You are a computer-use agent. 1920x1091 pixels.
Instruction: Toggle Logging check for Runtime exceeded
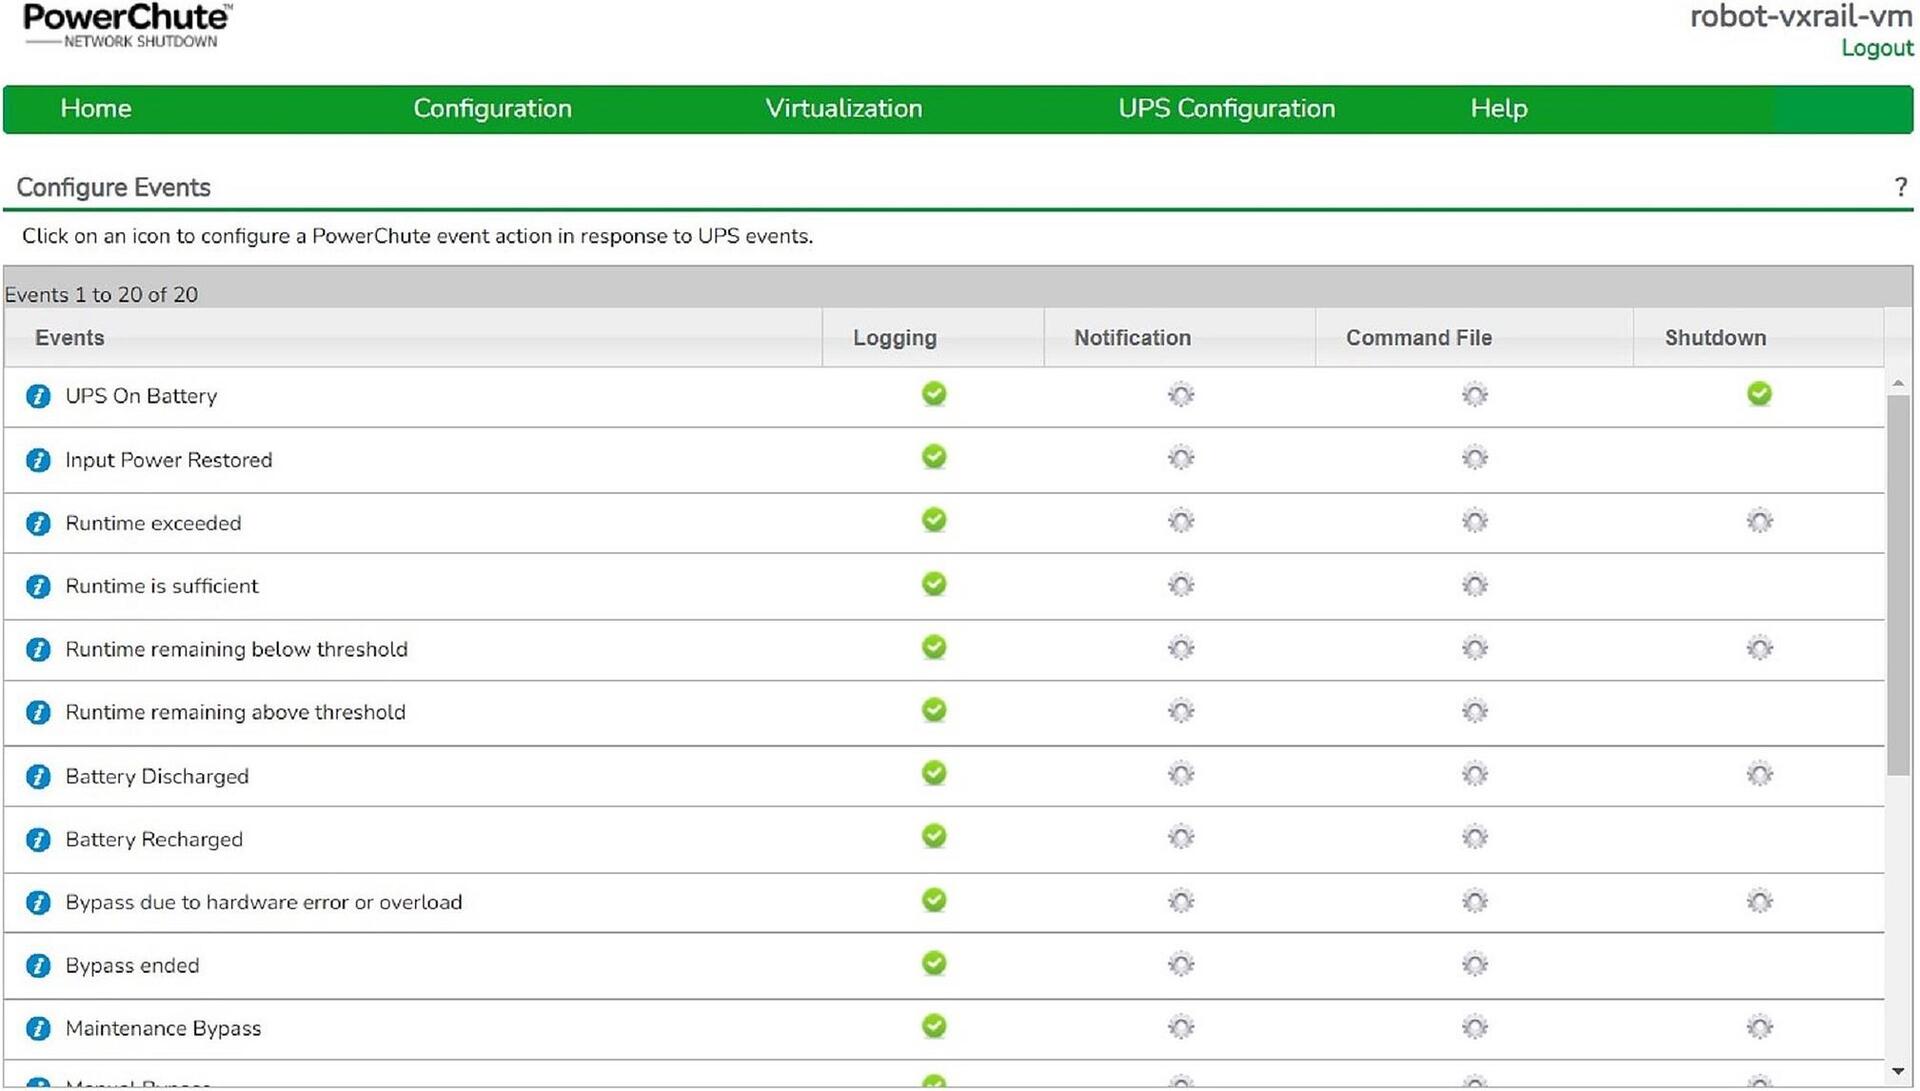pos(934,520)
